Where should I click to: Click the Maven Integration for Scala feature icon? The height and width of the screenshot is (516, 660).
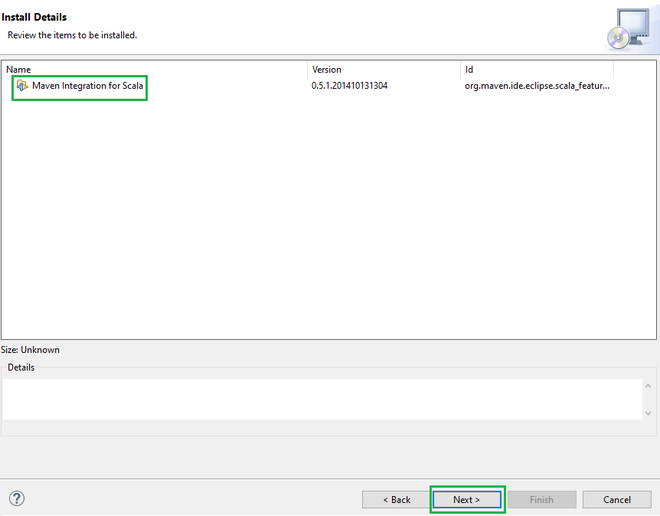[x=22, y=85]
